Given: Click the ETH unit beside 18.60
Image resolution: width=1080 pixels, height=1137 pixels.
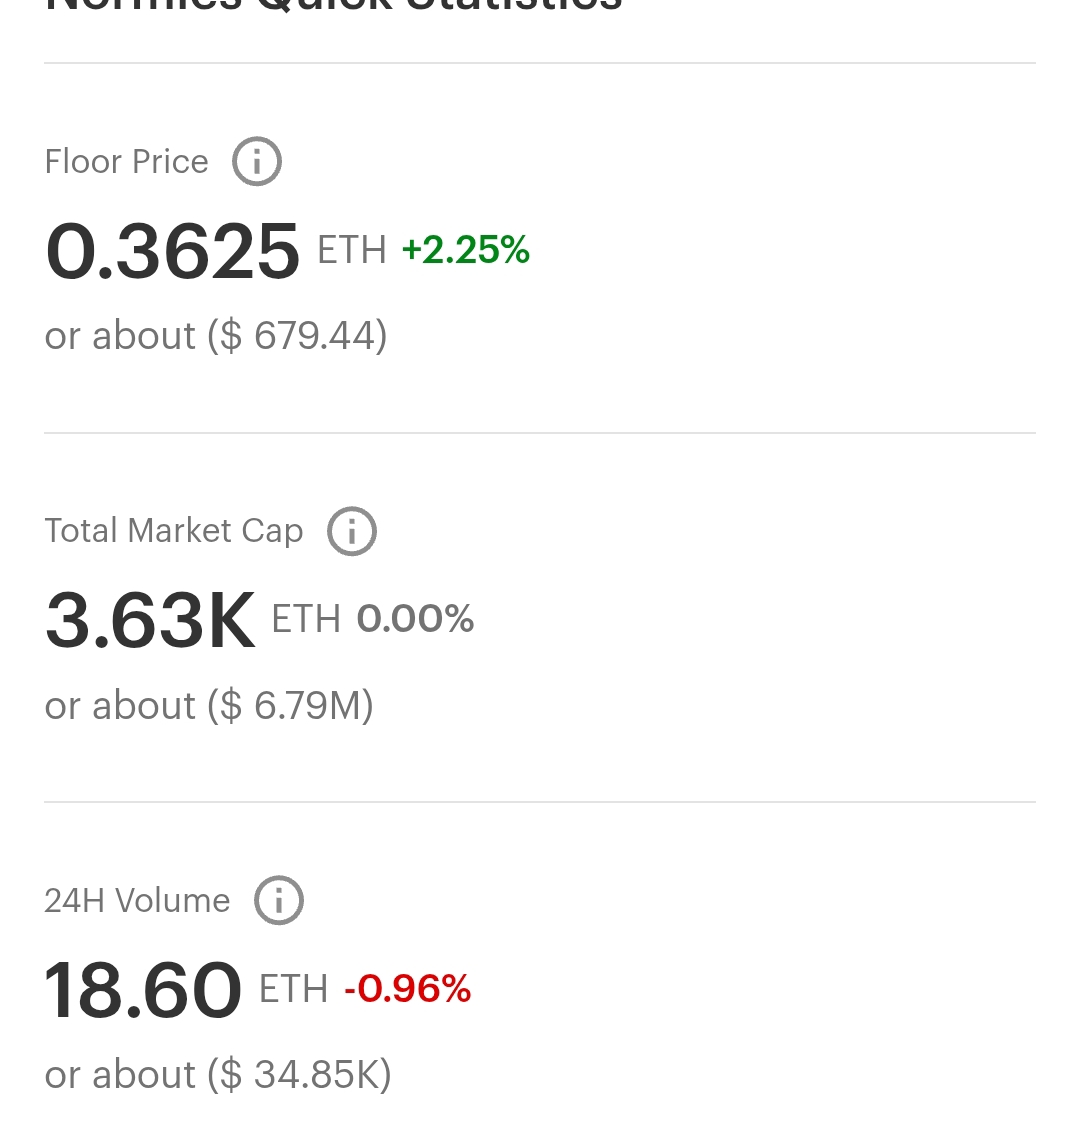Looking at the screenshot, I should coord(294,989).
